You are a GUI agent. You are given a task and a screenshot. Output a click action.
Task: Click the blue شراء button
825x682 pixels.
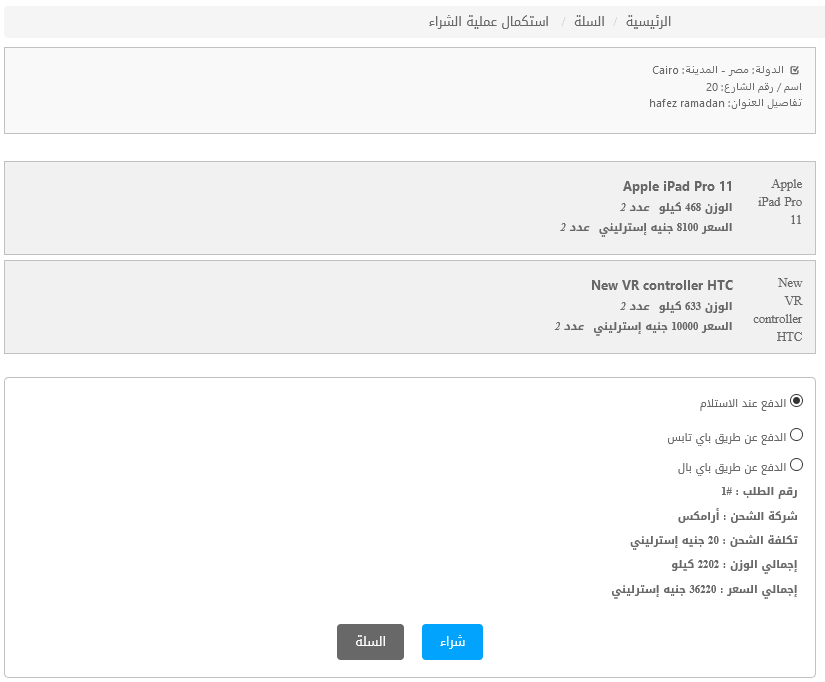point(452,641)
